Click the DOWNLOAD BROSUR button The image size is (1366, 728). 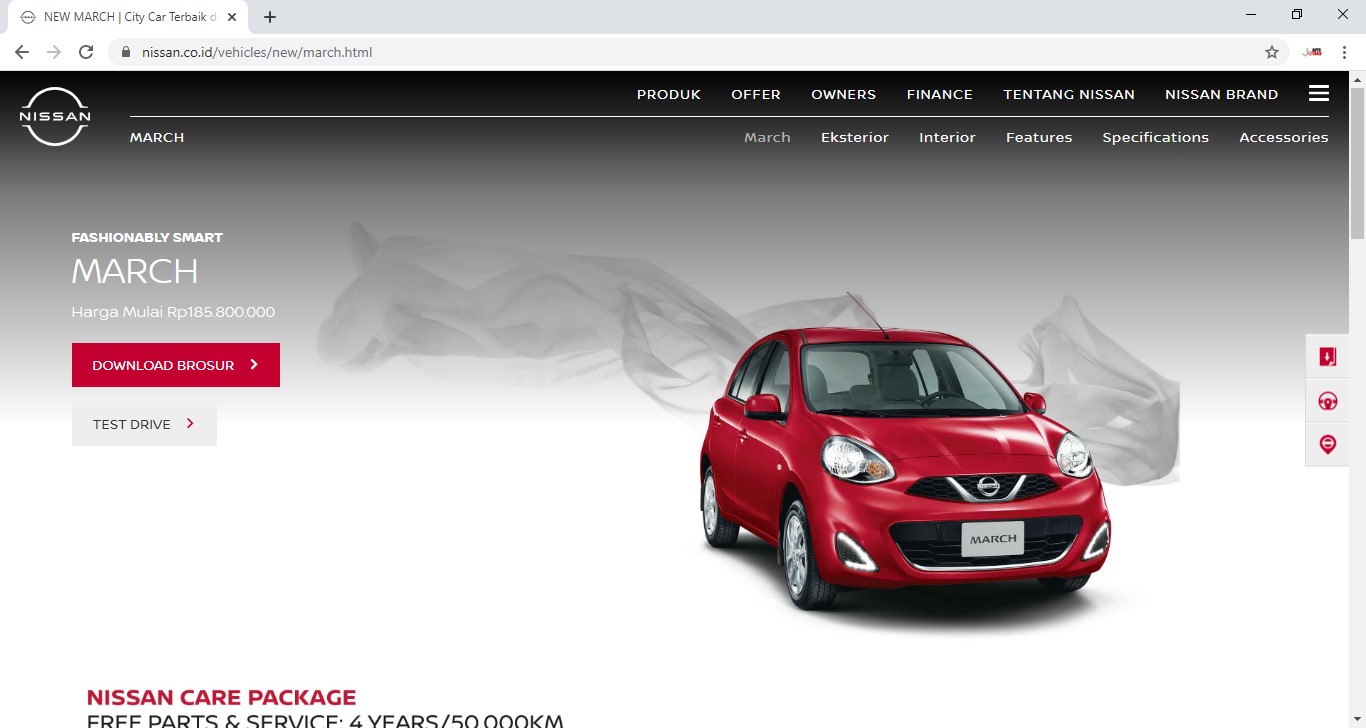pos(175,365)
